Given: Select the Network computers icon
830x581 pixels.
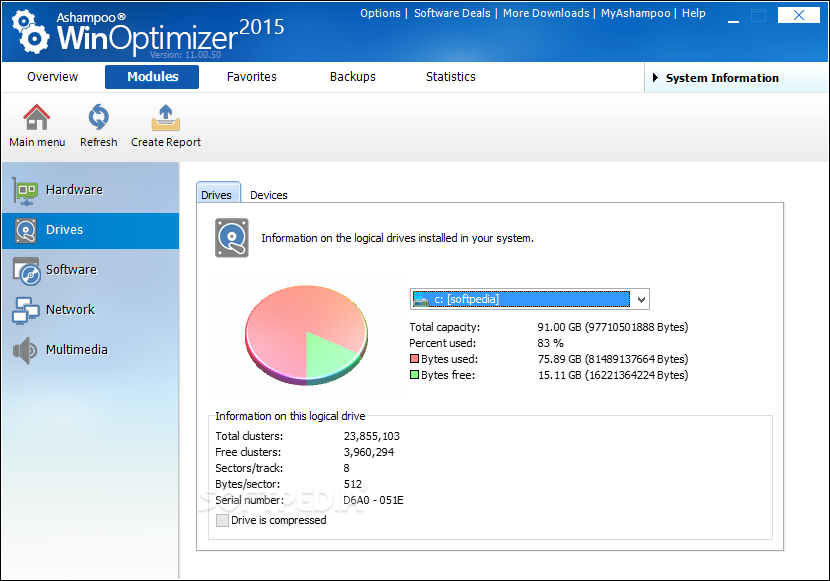Looking at the screenshot, I should pos(25,310).
